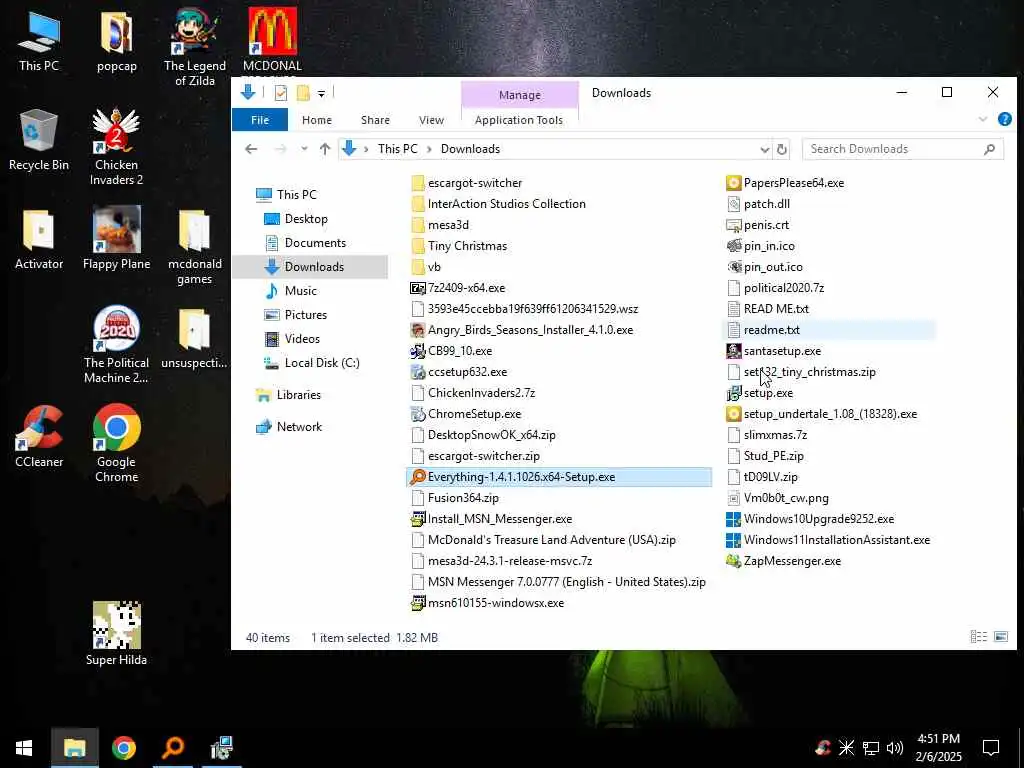Open the Recycle Bin
The width and height of the screenshot is (1024, 768).
tap(39, 140)
